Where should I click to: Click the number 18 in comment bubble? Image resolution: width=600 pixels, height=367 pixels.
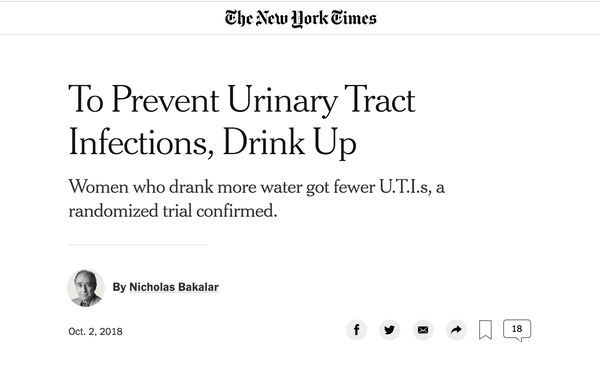[x=517, y=329]
